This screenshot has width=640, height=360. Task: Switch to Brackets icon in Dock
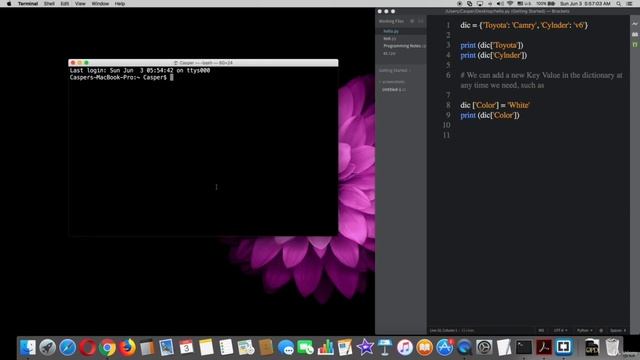564,347
